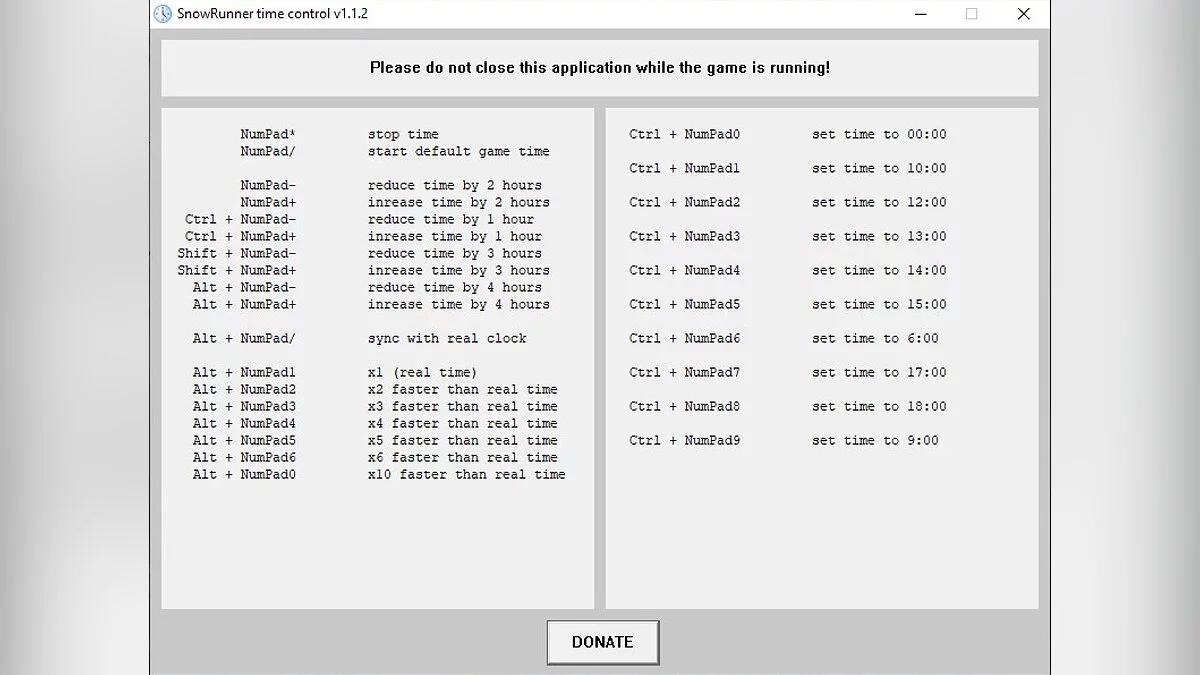Click "x3 faster than real time" line
The image size is (1200, 675).
tap(463, 406)
